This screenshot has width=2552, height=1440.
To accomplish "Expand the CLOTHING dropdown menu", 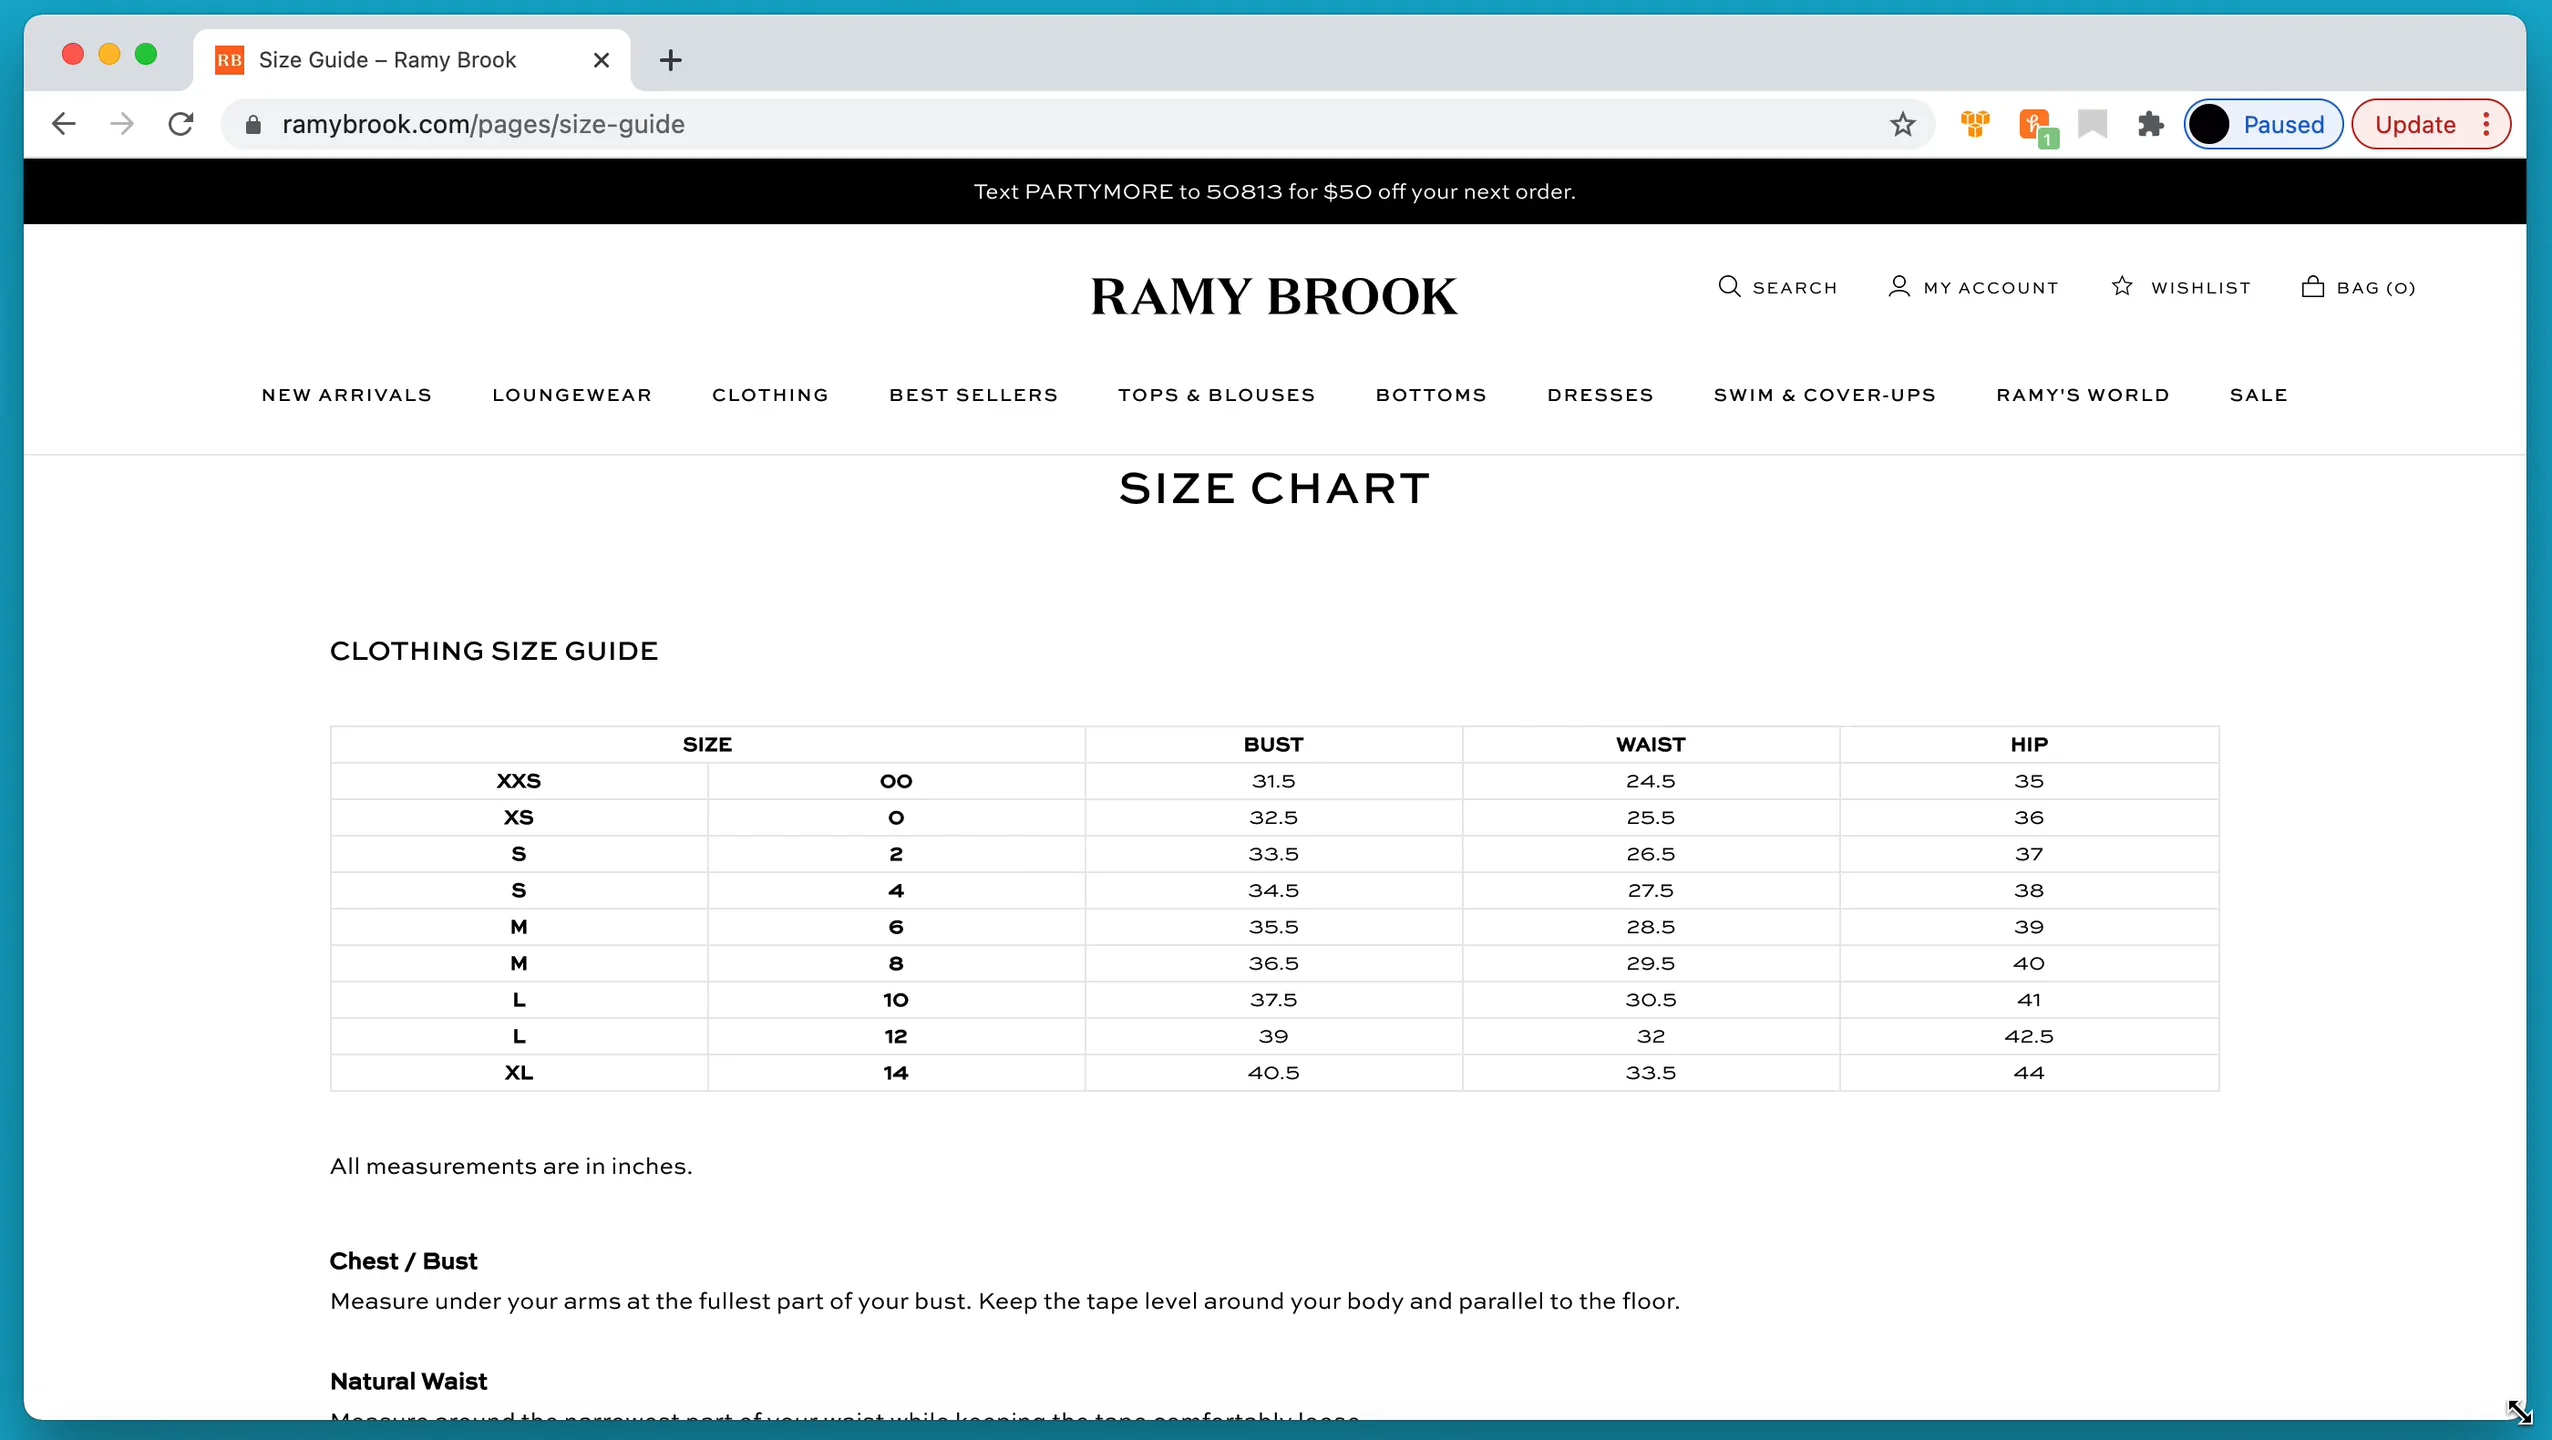I will [771, 394].
